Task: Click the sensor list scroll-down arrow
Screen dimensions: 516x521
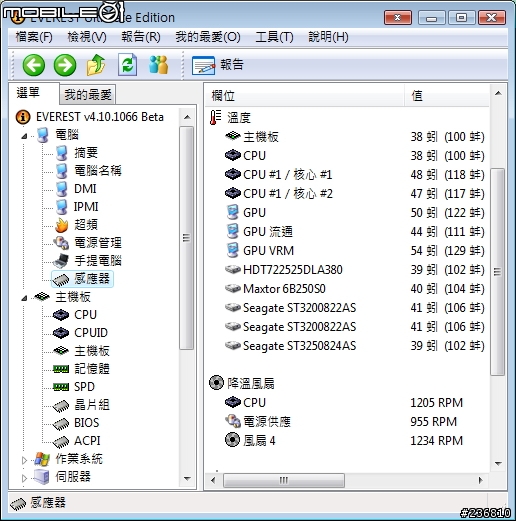Action: 498,464
